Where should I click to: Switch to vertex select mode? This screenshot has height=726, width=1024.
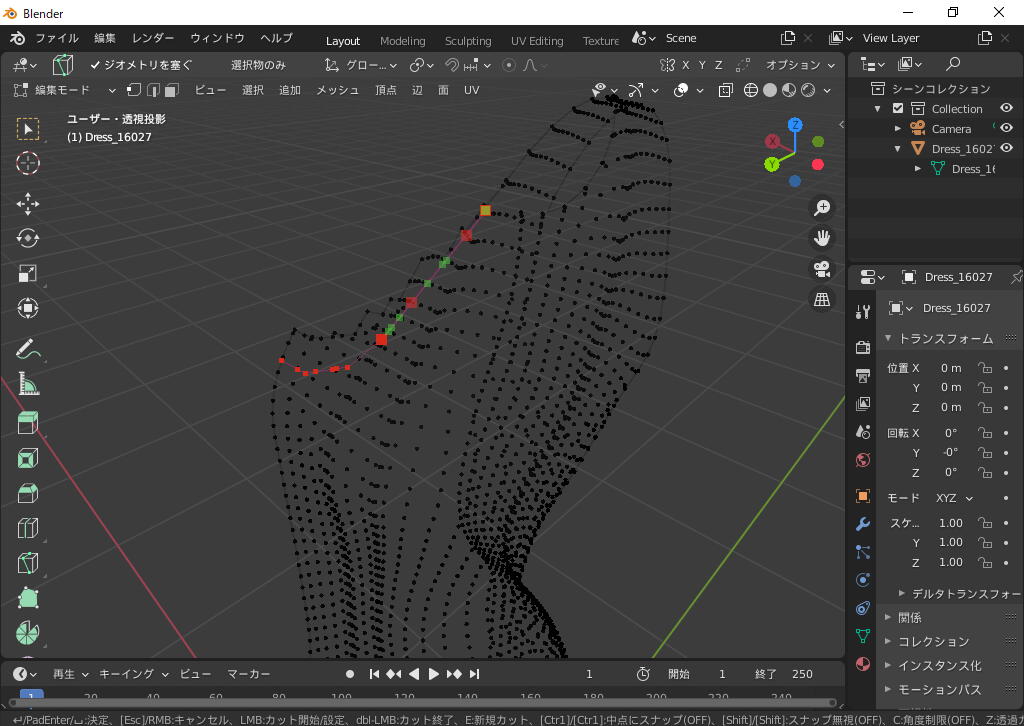click(134, 90)
